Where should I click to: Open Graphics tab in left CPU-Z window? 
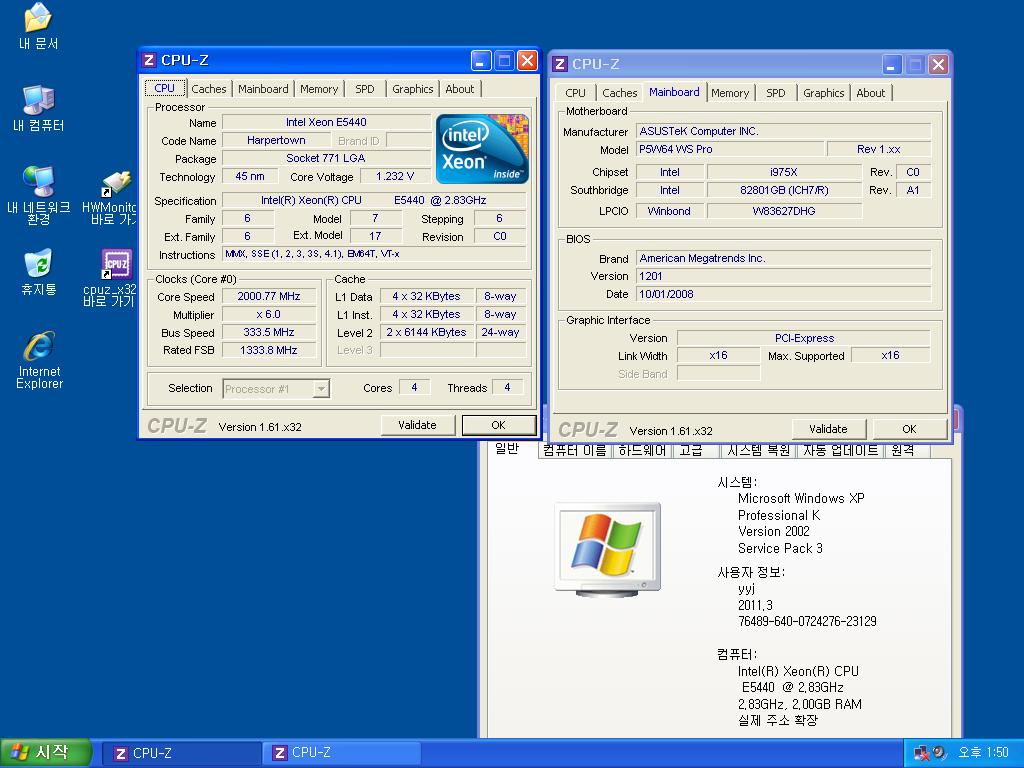413,89
